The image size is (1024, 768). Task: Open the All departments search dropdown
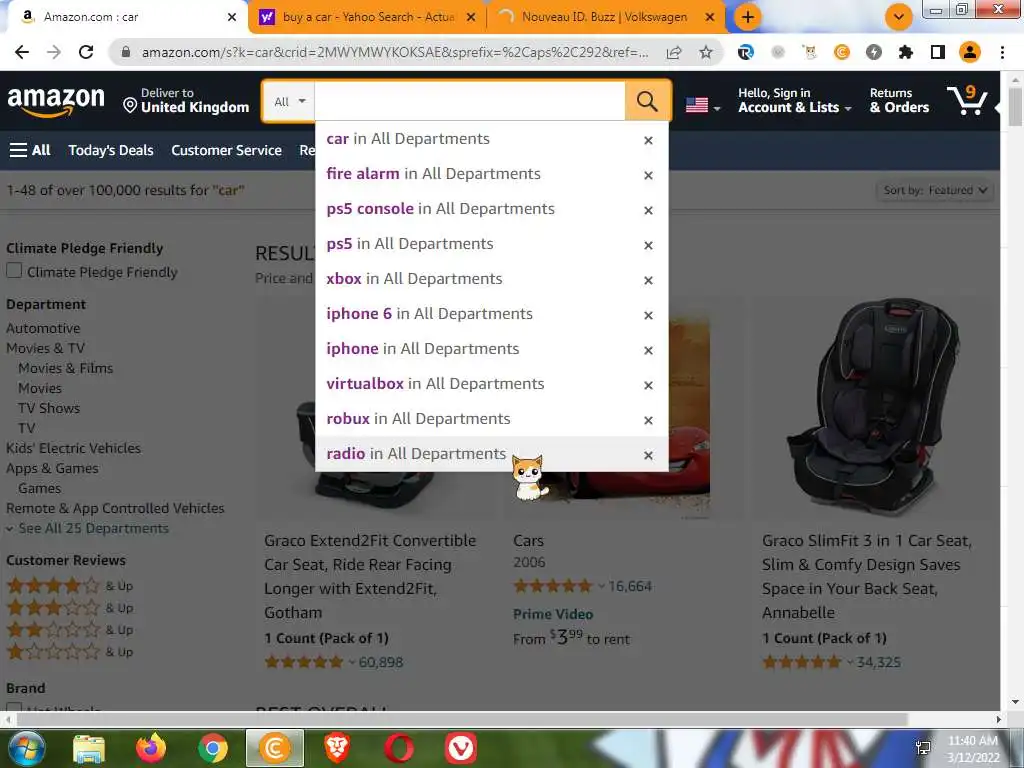click(x=289, y=101)
